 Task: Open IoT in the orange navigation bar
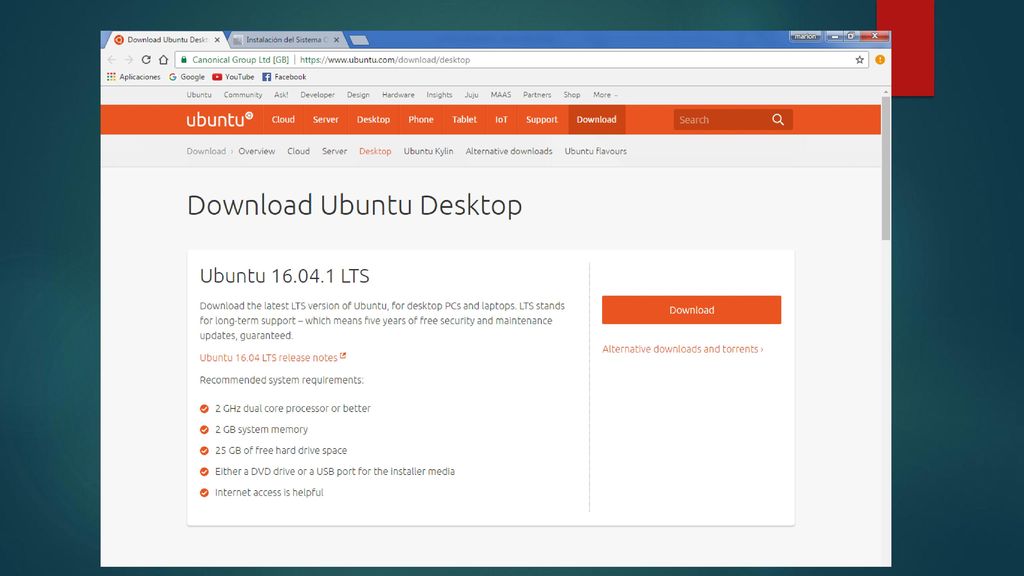coord(501,120)
